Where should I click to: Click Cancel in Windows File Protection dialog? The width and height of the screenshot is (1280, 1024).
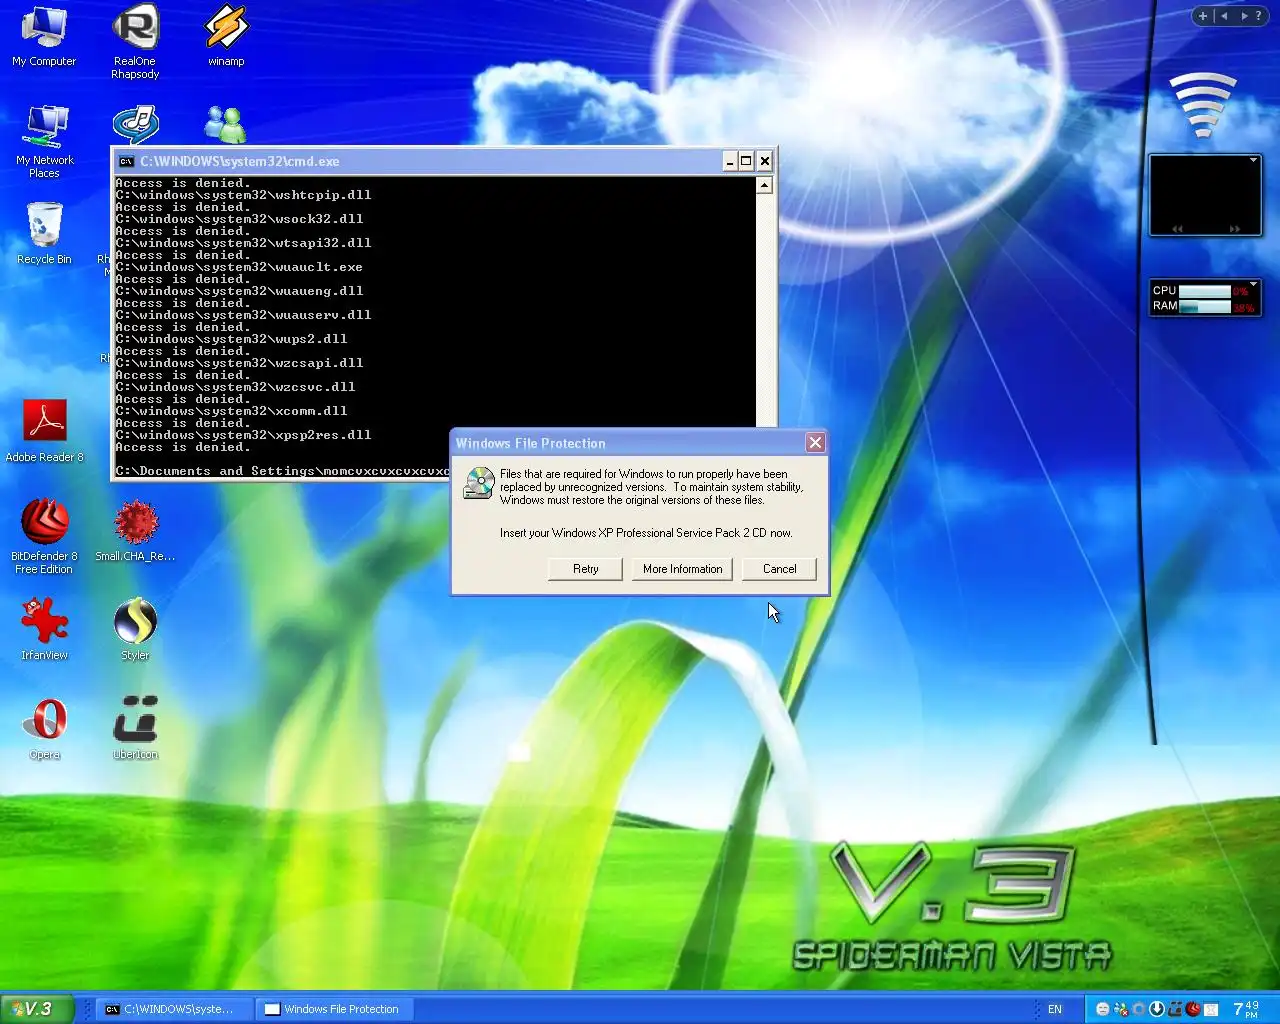(780, 569)
